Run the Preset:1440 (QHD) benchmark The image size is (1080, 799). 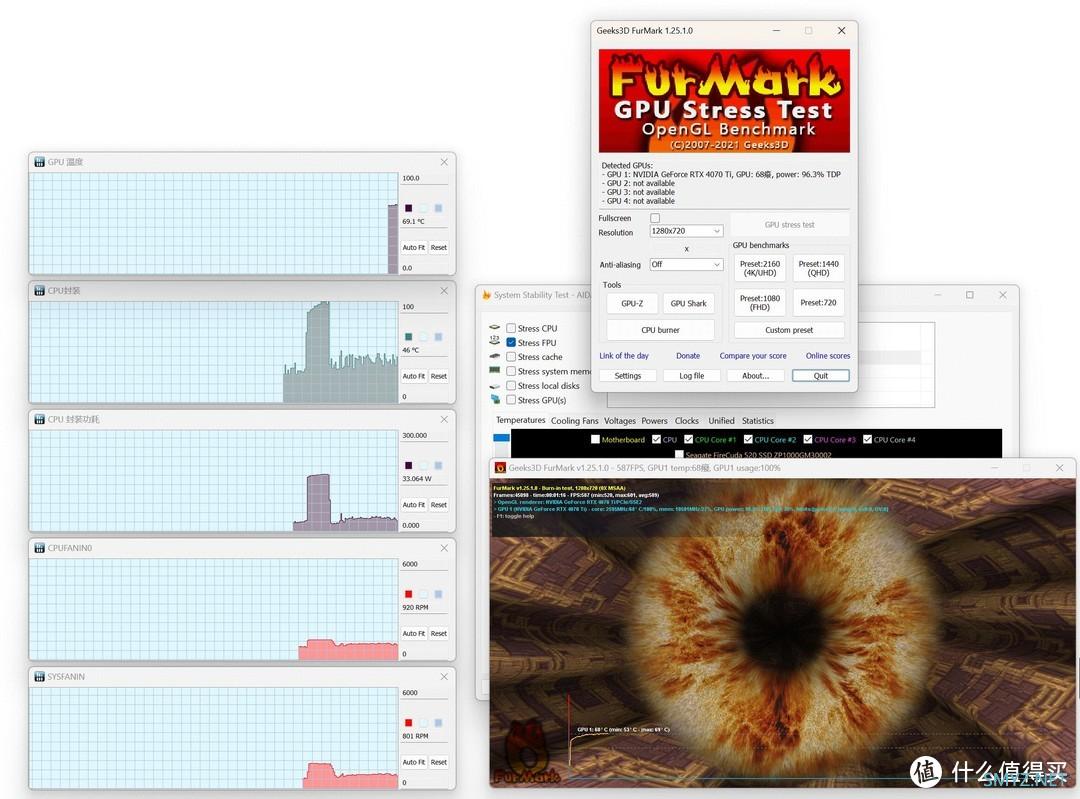coord(818,269)
